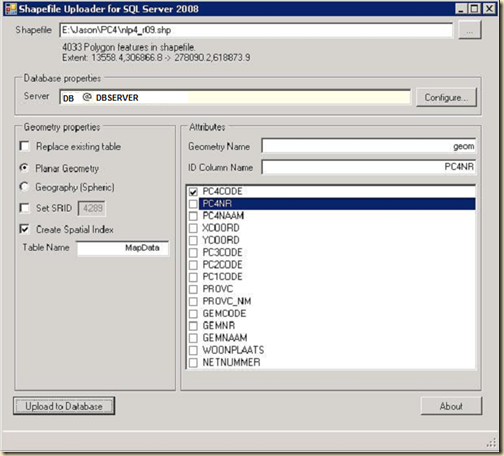Open the About dialog
This screenshot has height=456, width=504.
pyautogui.click(x=451, y=406)
